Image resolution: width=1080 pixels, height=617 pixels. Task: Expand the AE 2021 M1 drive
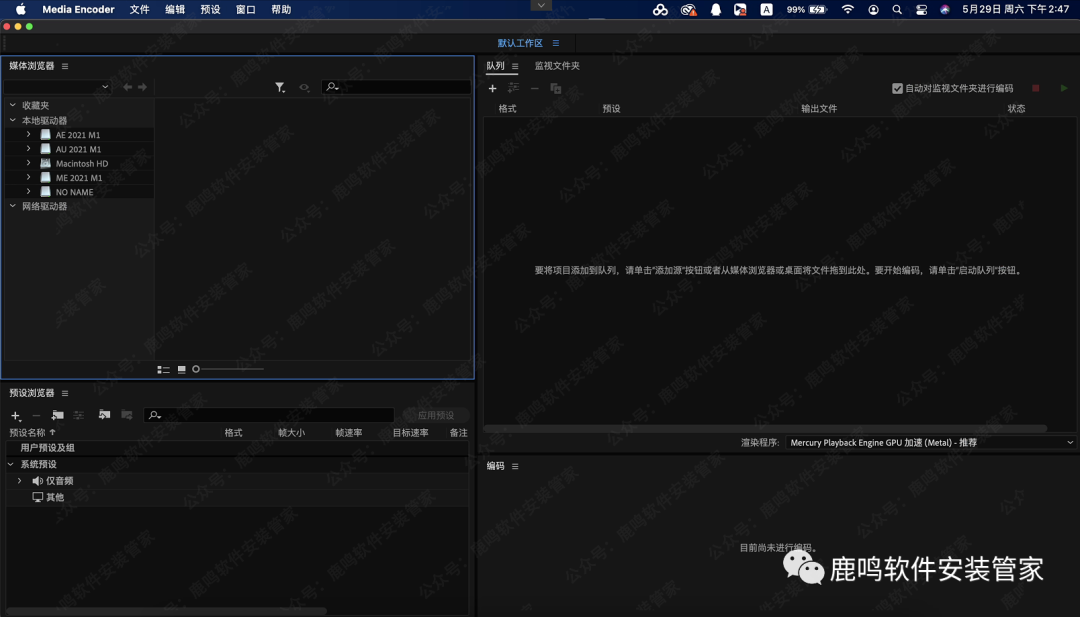(x=29, y=134)
